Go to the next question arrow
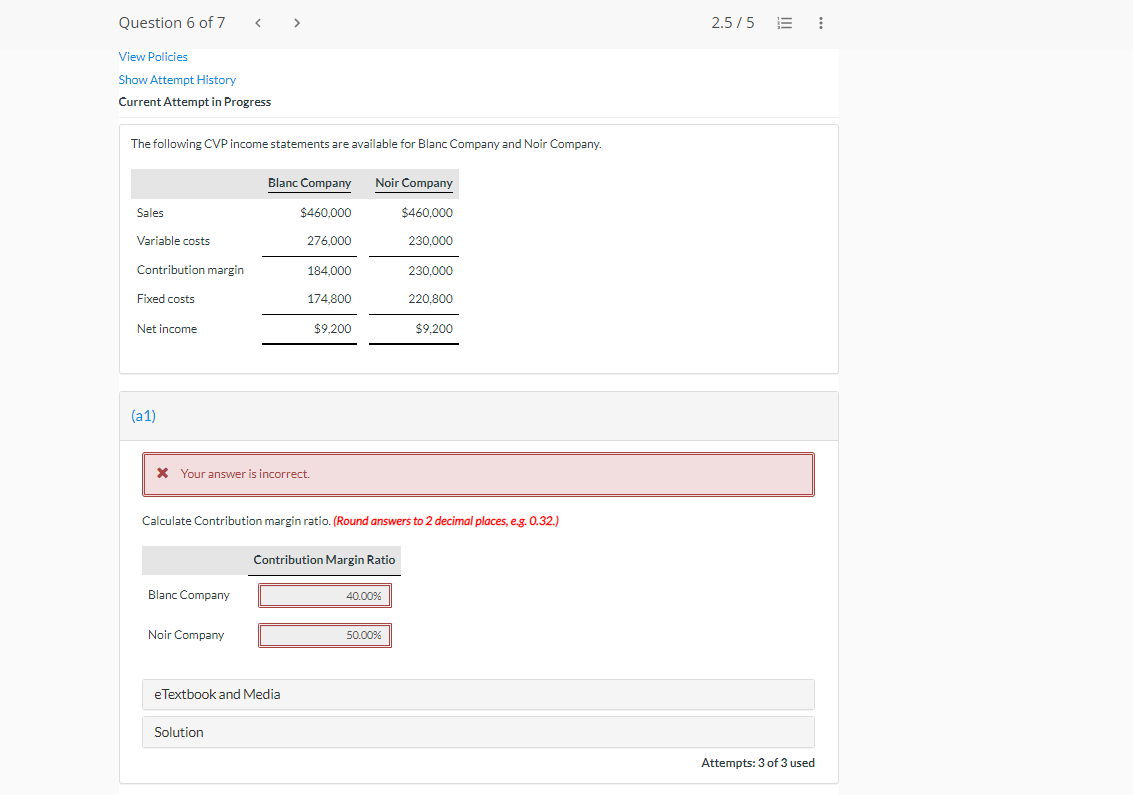This screenshot has width=1133, height=795. pos(297,23)
